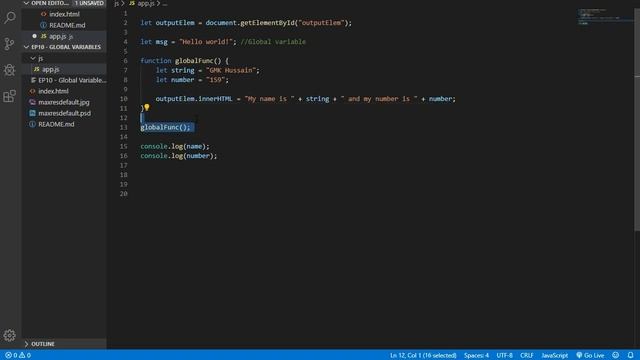The height and width of the screenshot is (360, 640).
Task: Click the 1 UNSAVED badge
Action: (x=89, y=3)
